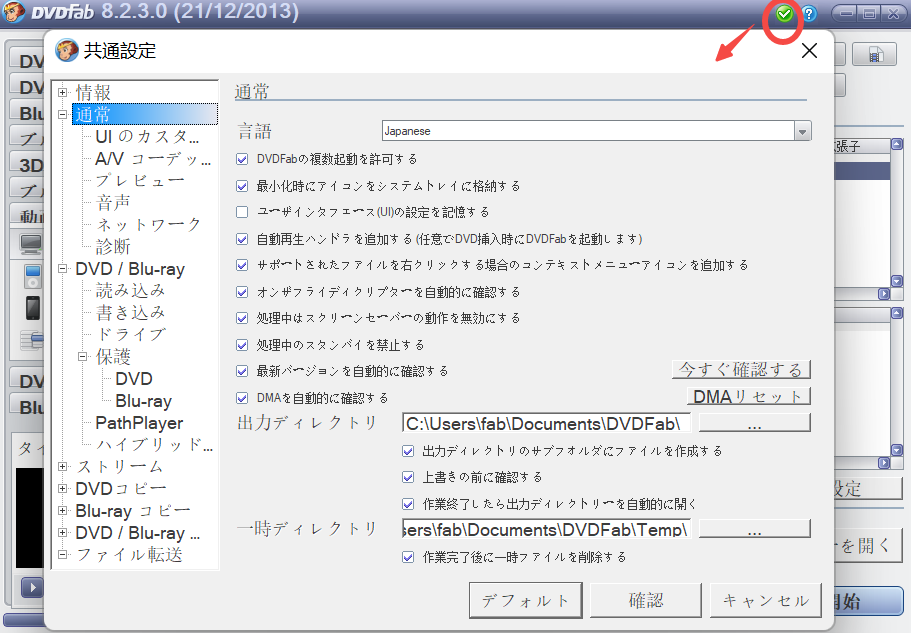This screenshot has width=911, height=633.
Task: Click the circled green update checkmark icon
Action: (784, 13)
